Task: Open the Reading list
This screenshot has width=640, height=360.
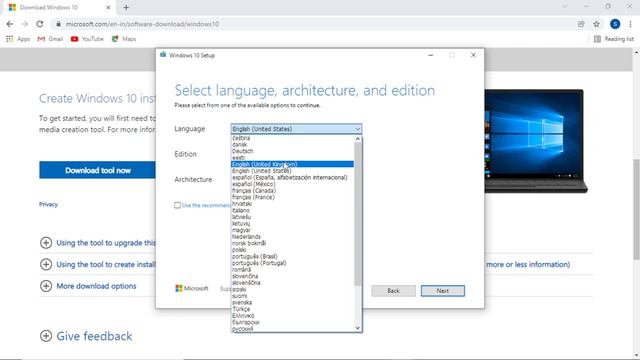Action: (x=613, y=39)
